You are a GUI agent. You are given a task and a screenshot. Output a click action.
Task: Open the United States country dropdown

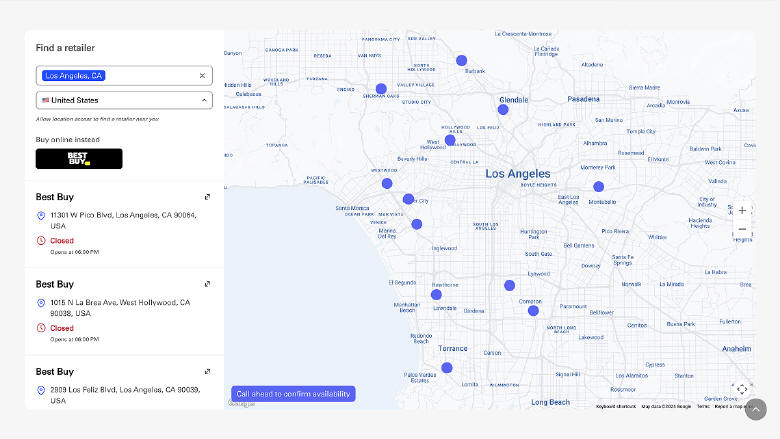click(124, 100)
